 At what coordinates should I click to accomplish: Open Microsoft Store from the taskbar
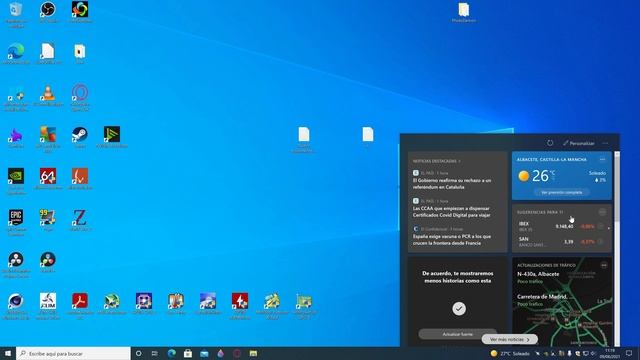(188, 353)
